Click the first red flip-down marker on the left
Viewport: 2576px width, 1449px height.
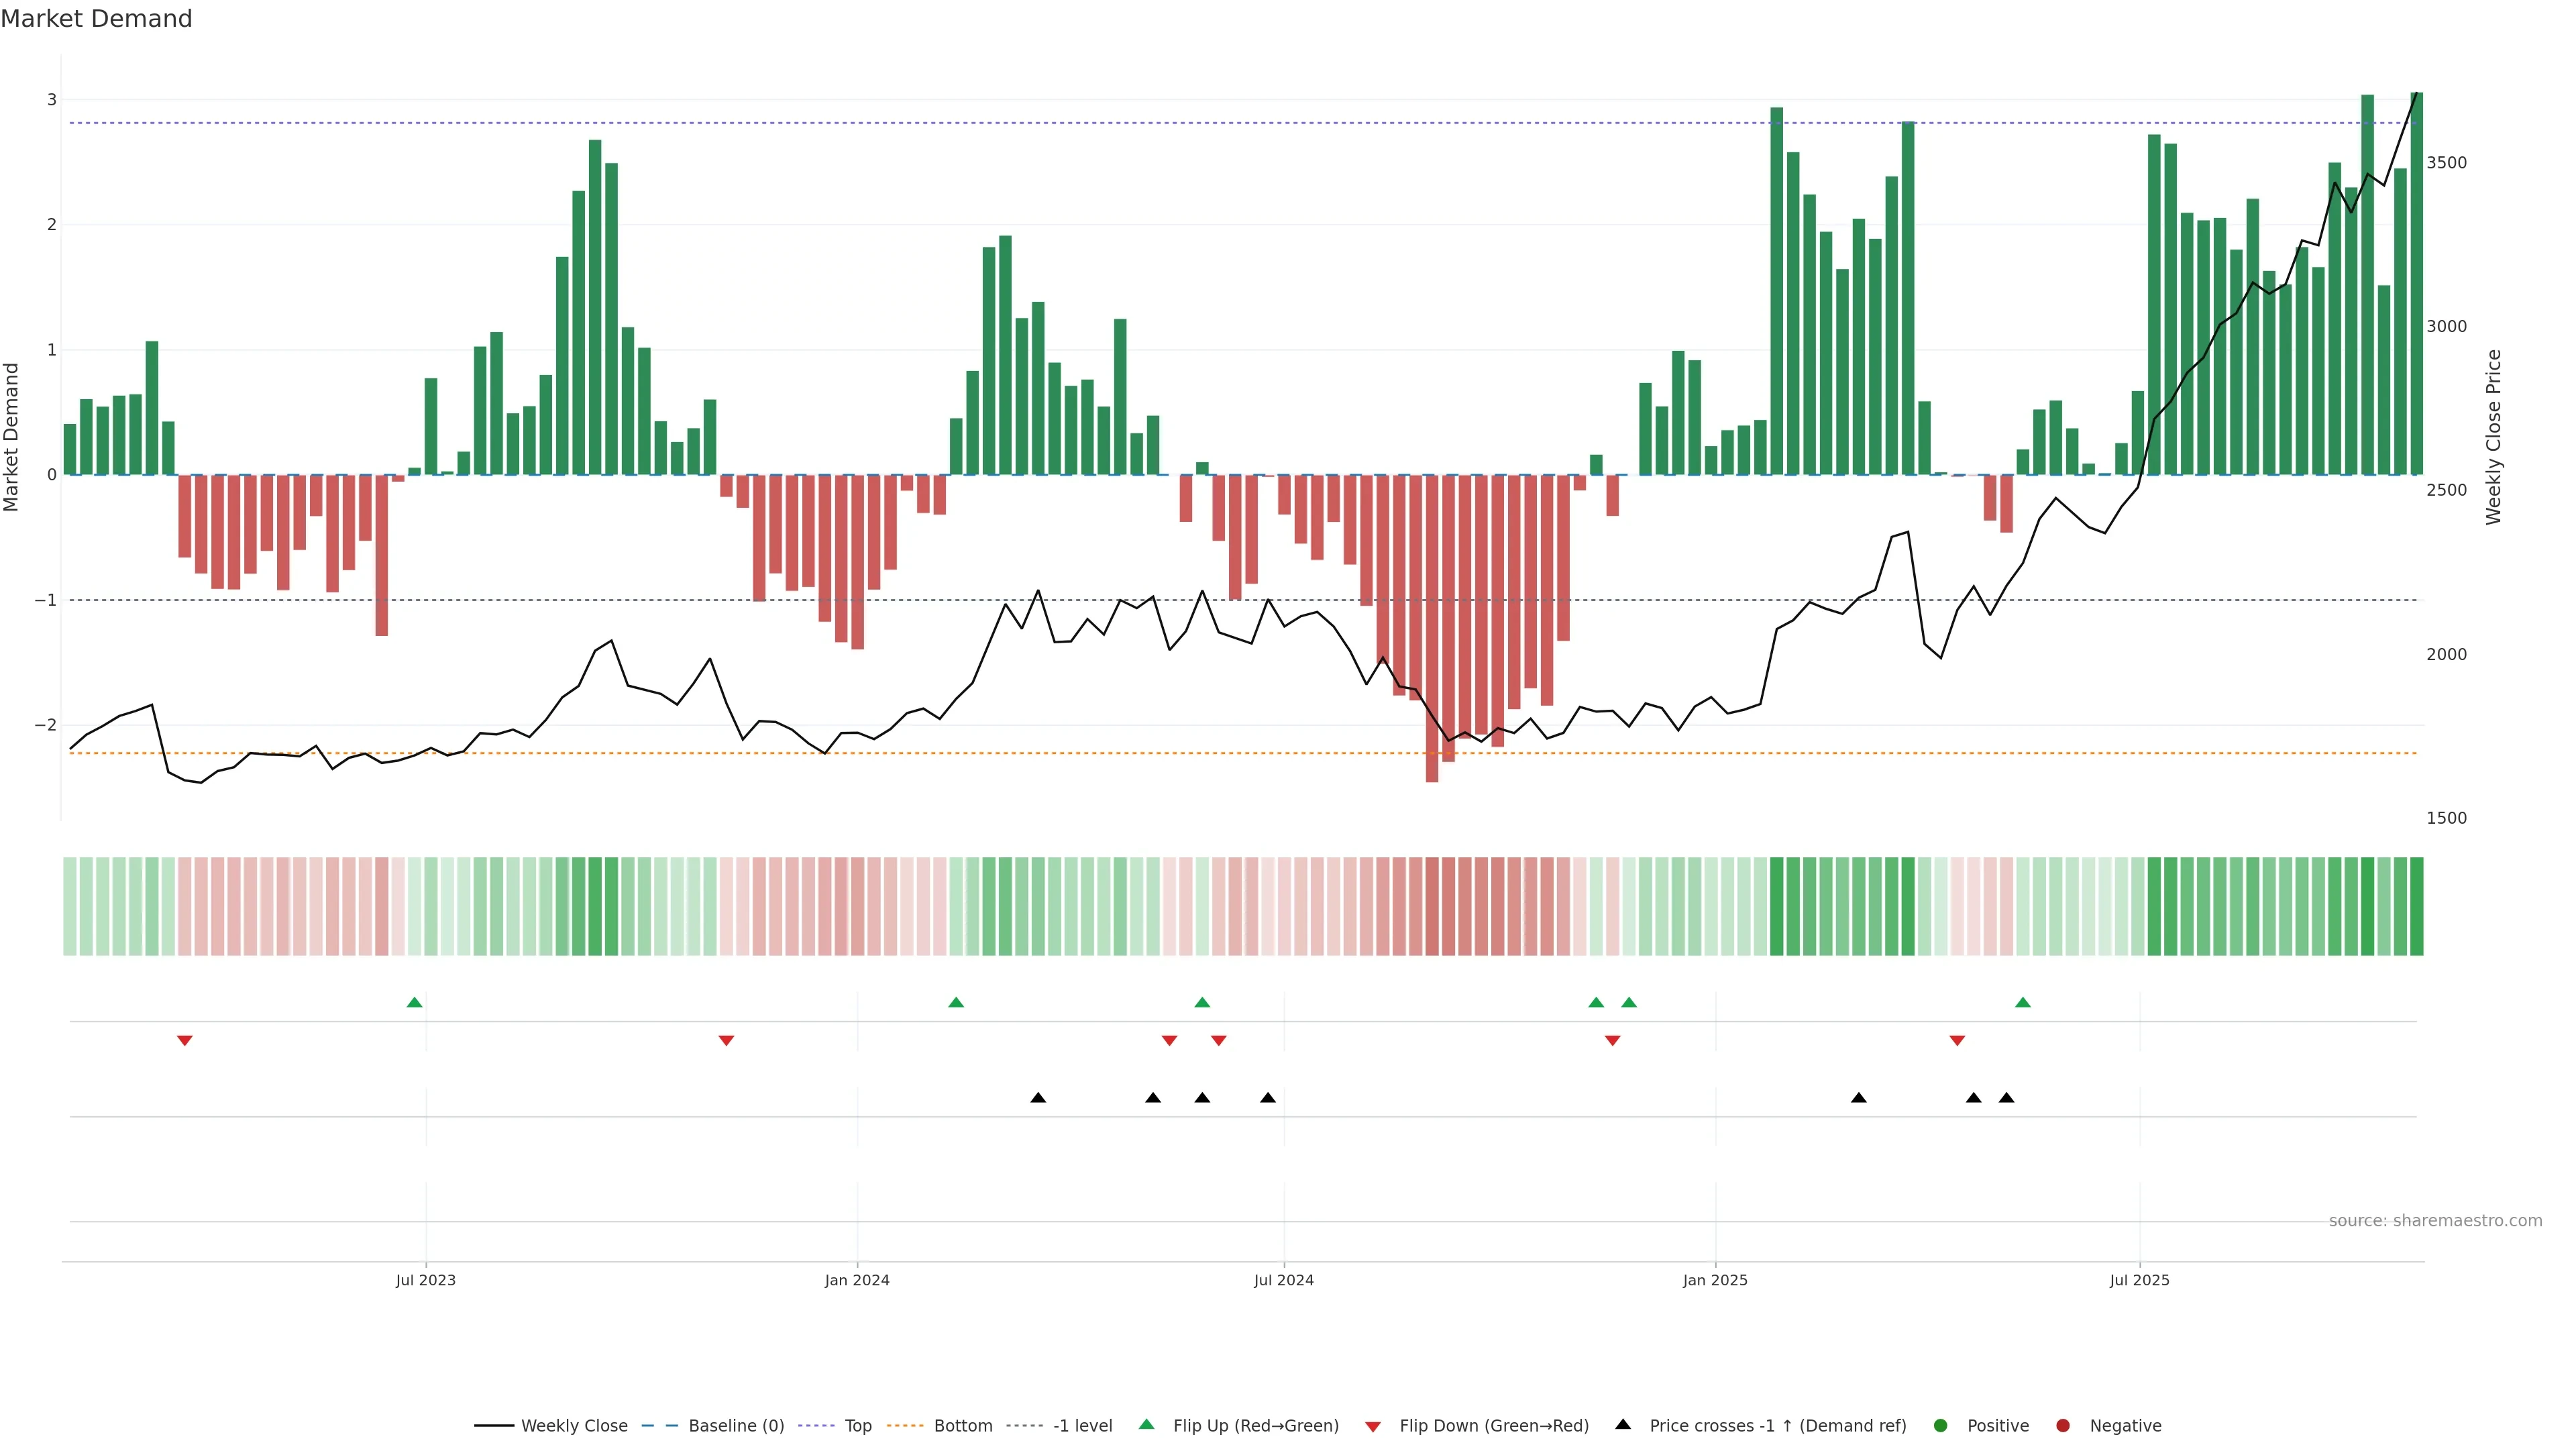185,1040
